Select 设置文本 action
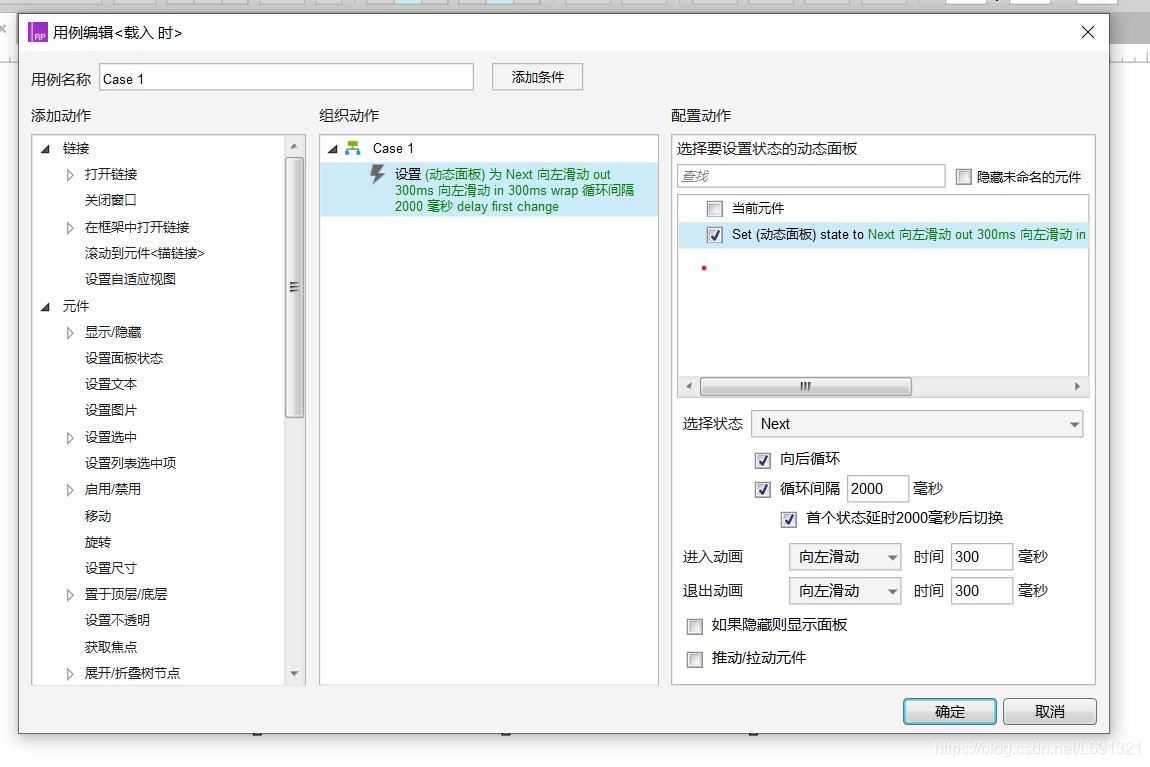The width and height of the screenshot is (1150, 767). [111, 384]
